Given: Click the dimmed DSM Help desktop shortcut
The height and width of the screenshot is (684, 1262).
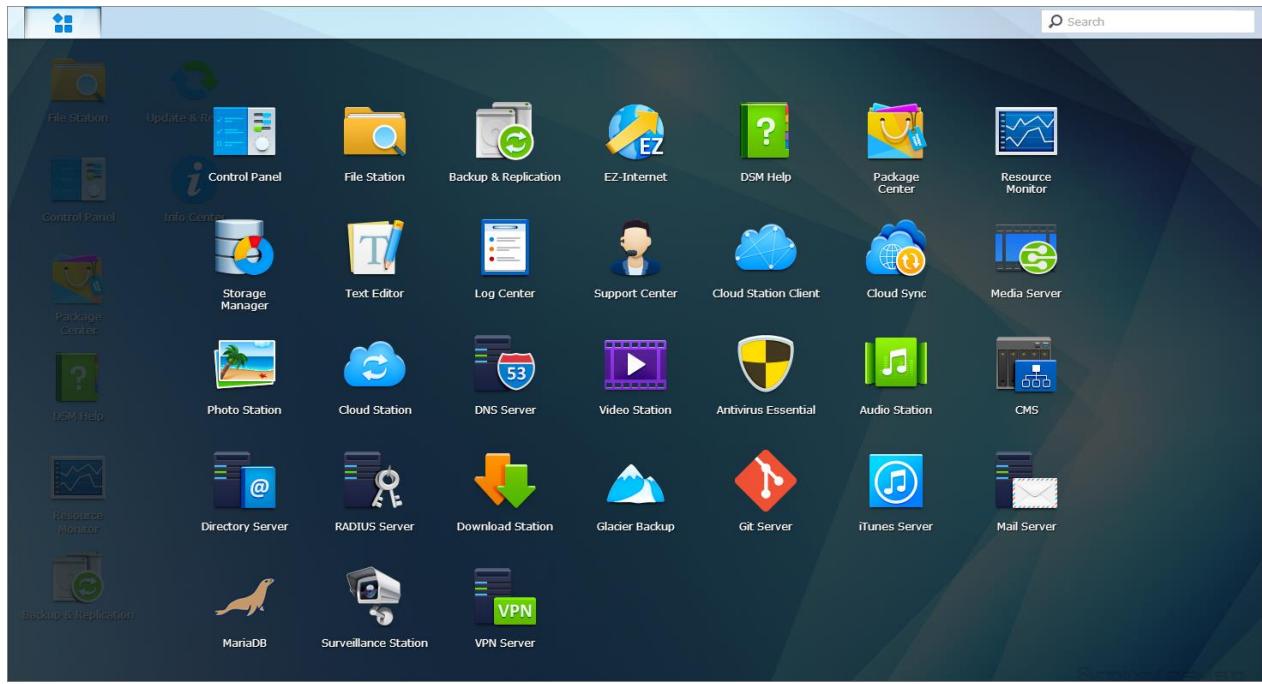Looking at the screenshot, I should (x=78, y=387).
